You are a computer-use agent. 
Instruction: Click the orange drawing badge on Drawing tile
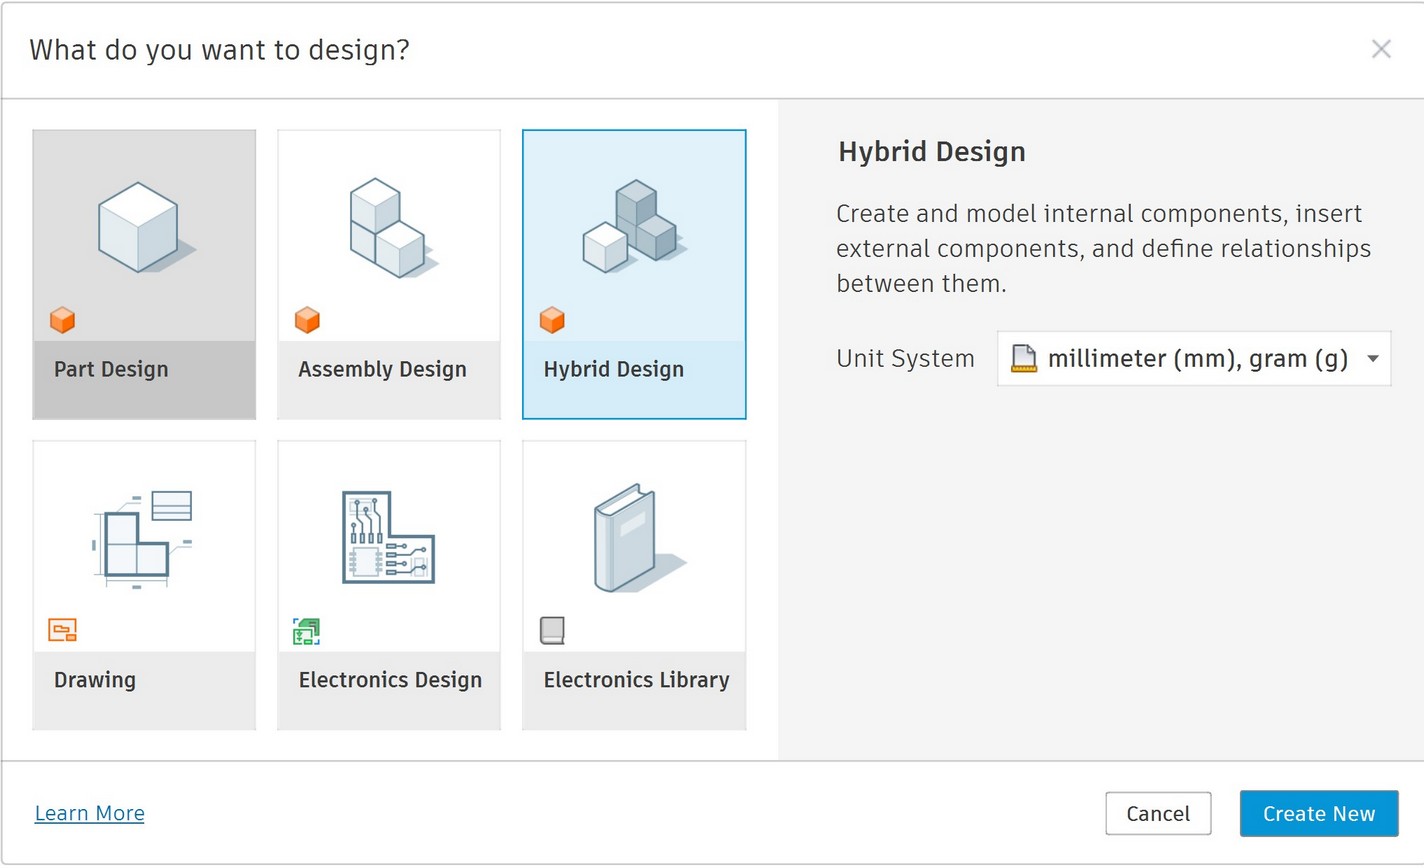pos(63,630)
